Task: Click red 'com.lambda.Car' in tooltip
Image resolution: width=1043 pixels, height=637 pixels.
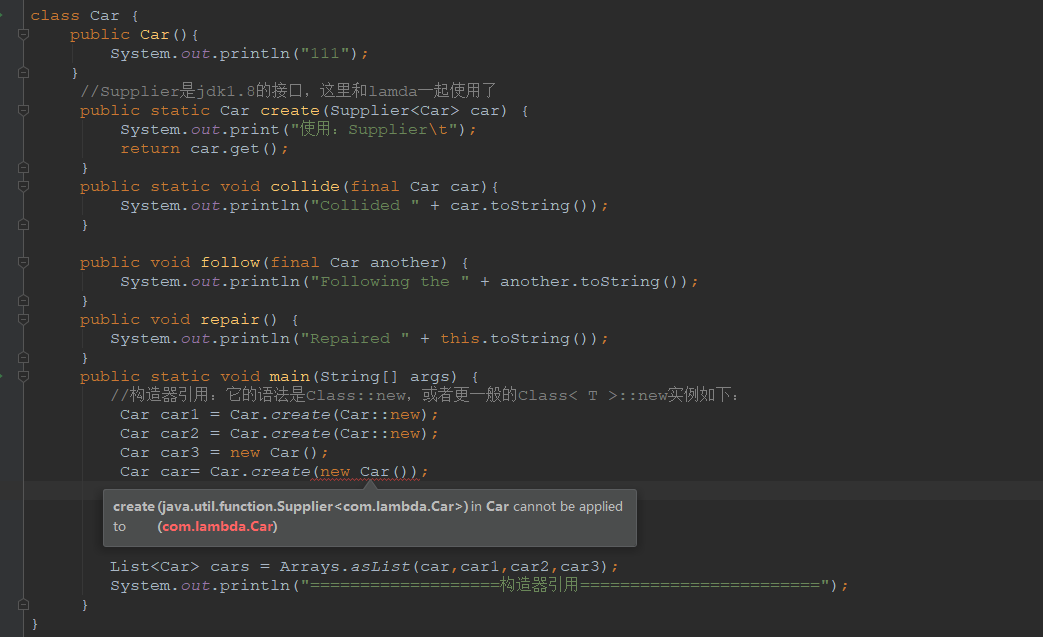Action: (218, 527)
